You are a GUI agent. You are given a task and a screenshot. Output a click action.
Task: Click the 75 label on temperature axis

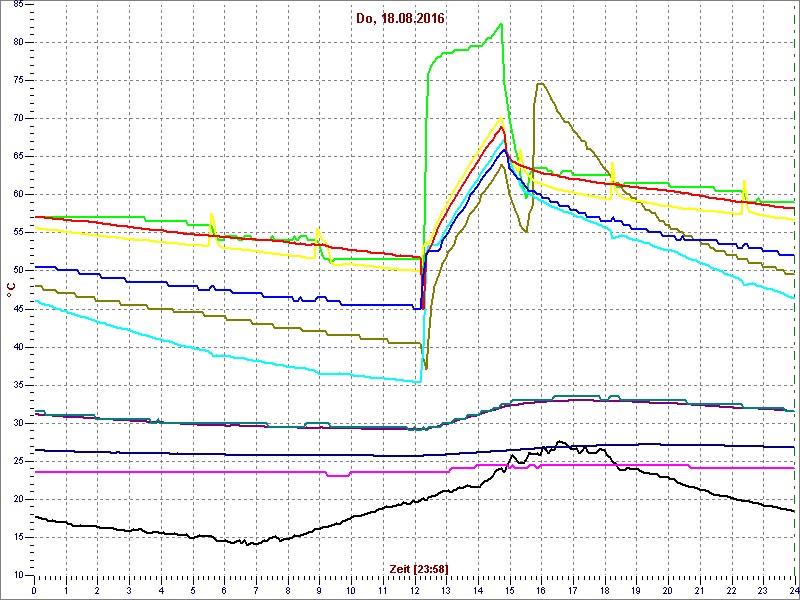tap(17, 81)
